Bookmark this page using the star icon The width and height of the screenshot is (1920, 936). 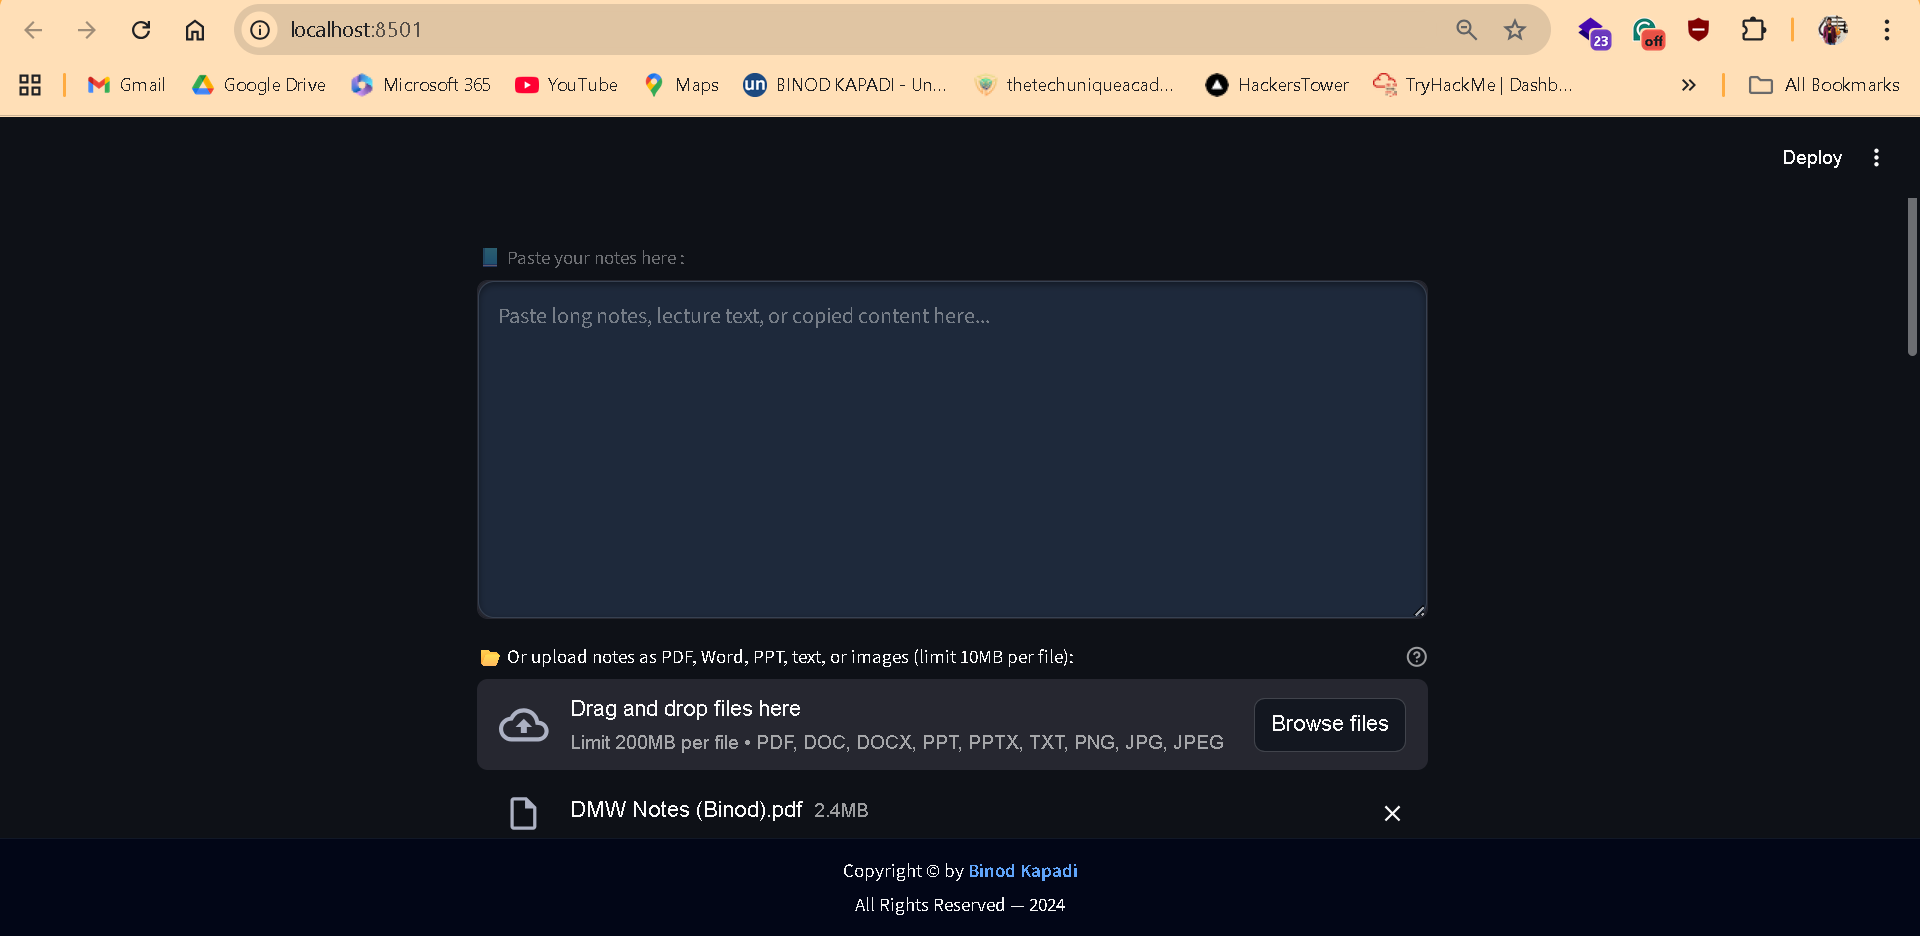pyautogui.click(x=1515, y=30)
